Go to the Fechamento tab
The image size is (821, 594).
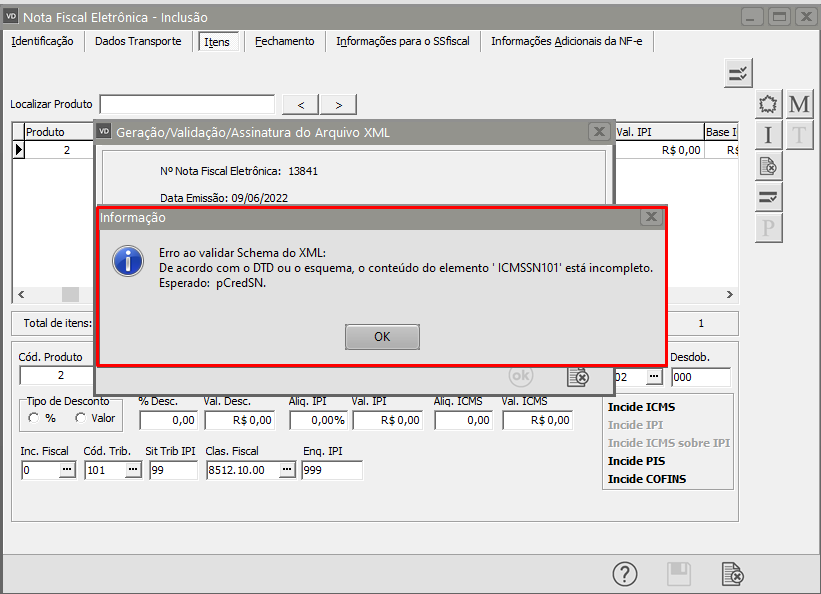pos(285,41)
